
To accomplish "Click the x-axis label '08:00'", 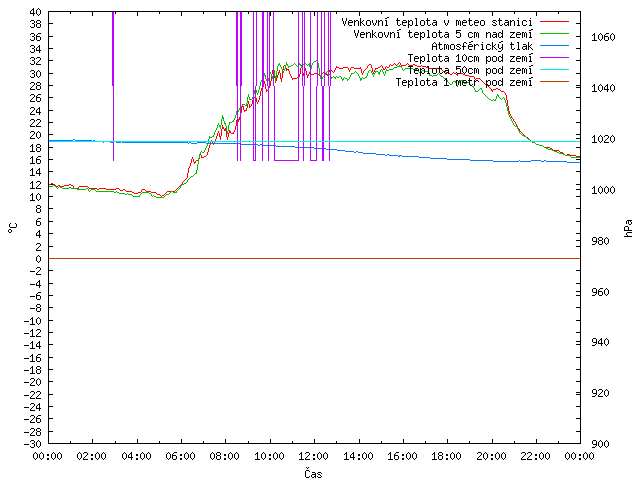I will (225, 456).
